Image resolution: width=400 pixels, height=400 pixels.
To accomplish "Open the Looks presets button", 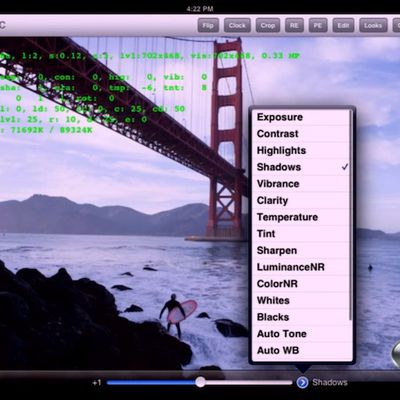I will coord(373,25).
